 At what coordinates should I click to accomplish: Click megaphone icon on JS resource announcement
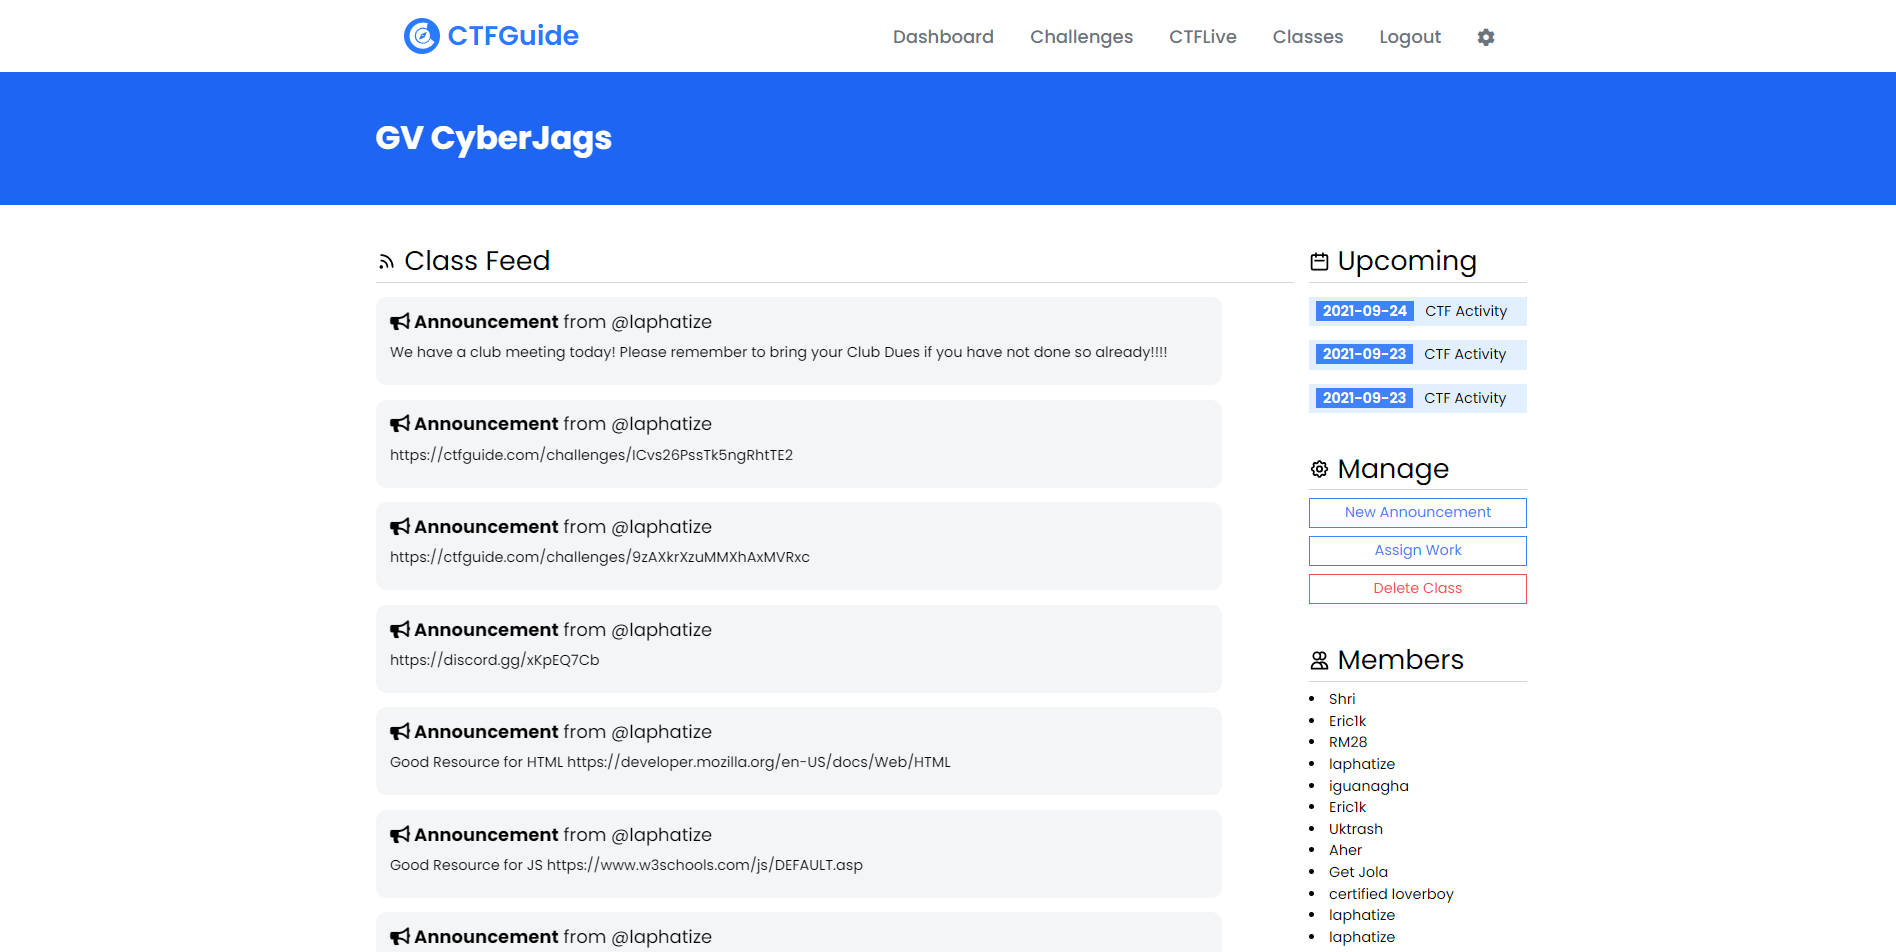coord(400,835)
